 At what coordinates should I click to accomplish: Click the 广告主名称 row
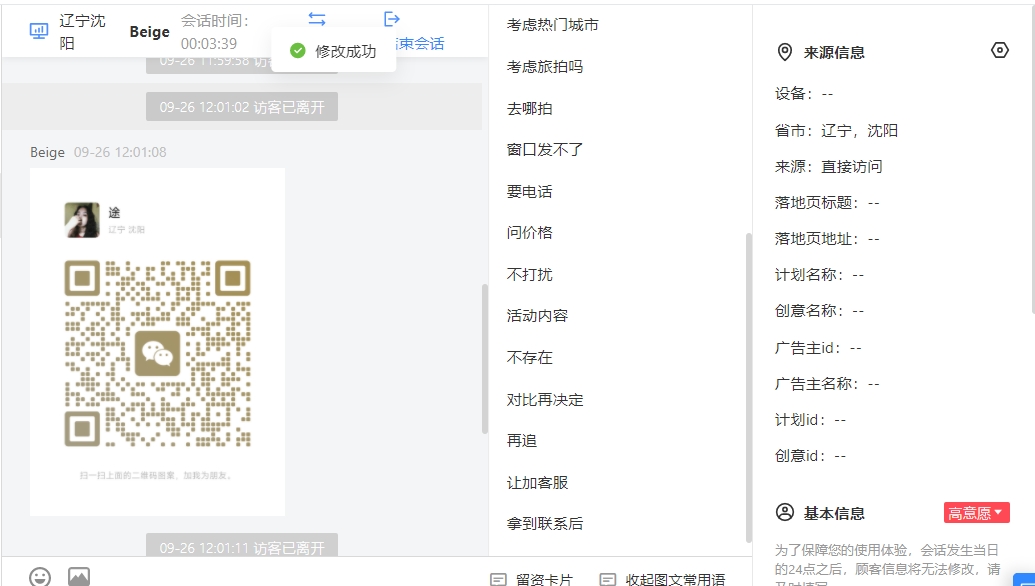click(x=827, y=383)
